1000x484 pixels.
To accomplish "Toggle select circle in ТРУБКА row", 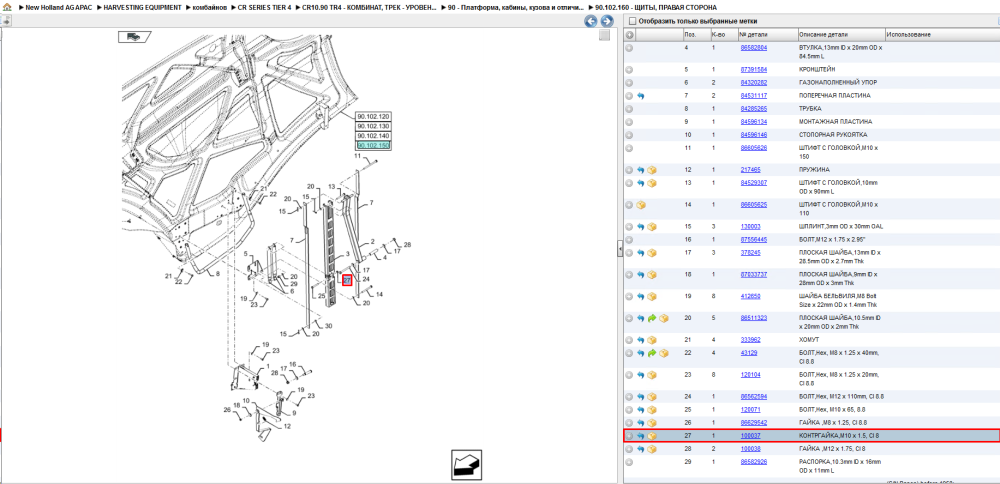I will click(629, 109).
